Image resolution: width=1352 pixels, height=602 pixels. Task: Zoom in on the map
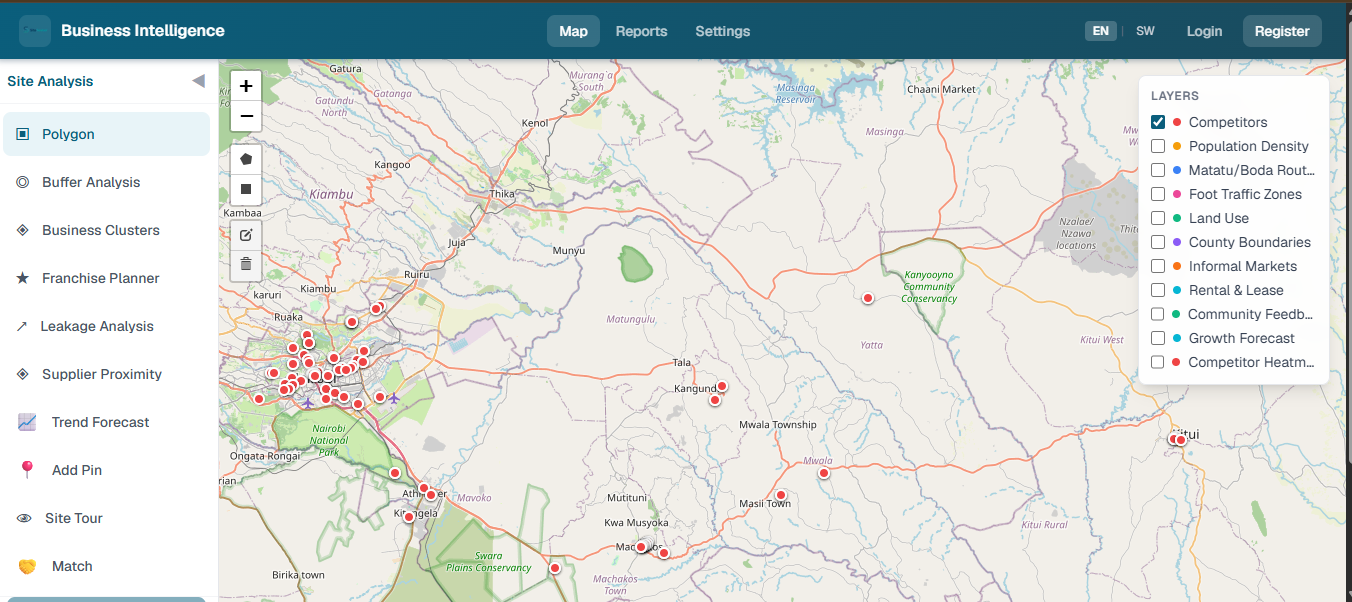tap(246, 86)
